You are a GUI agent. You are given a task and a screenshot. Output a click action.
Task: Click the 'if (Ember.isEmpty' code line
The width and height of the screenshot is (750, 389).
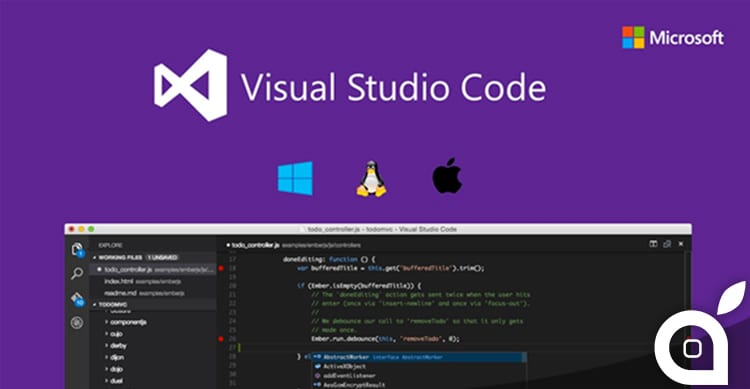tap(359, 286)
